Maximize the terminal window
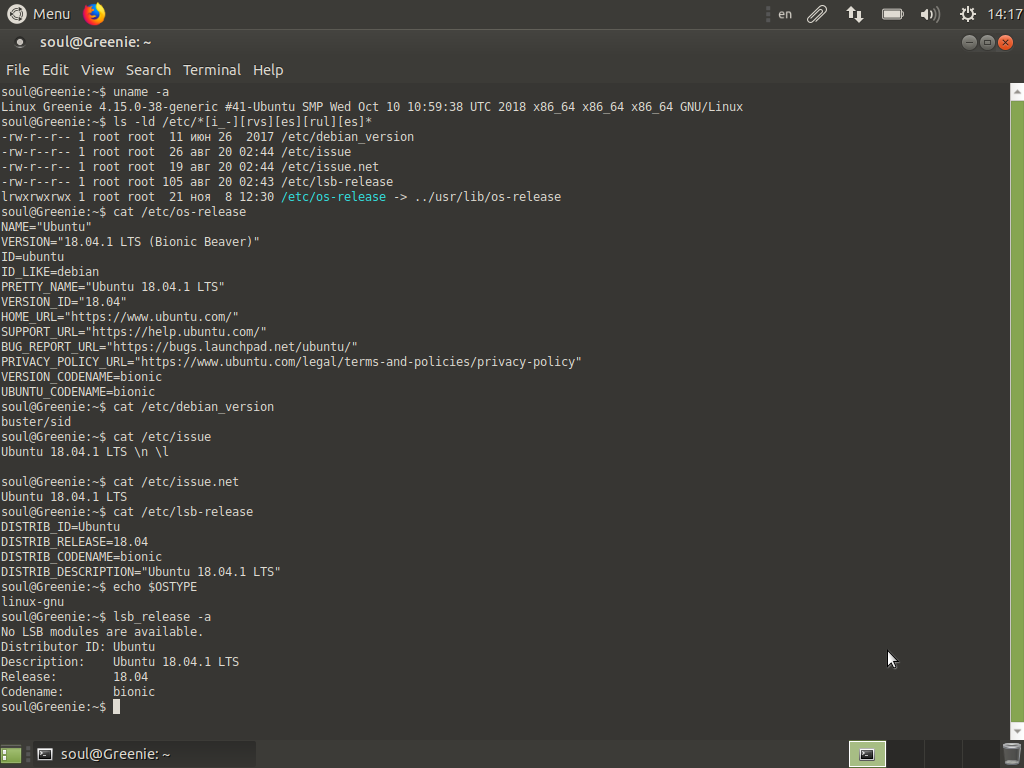Viewport: 1024px width, 768px height. [987, 42]
